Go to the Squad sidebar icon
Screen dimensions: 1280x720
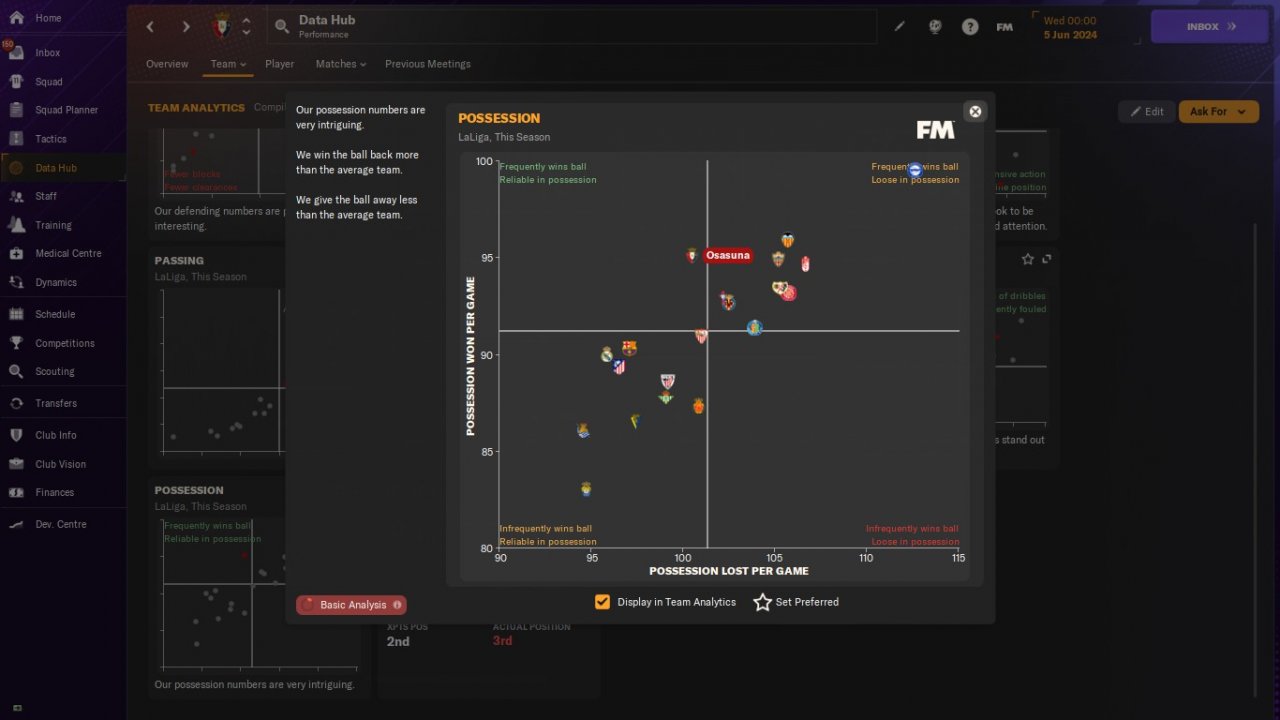point(16,82)
